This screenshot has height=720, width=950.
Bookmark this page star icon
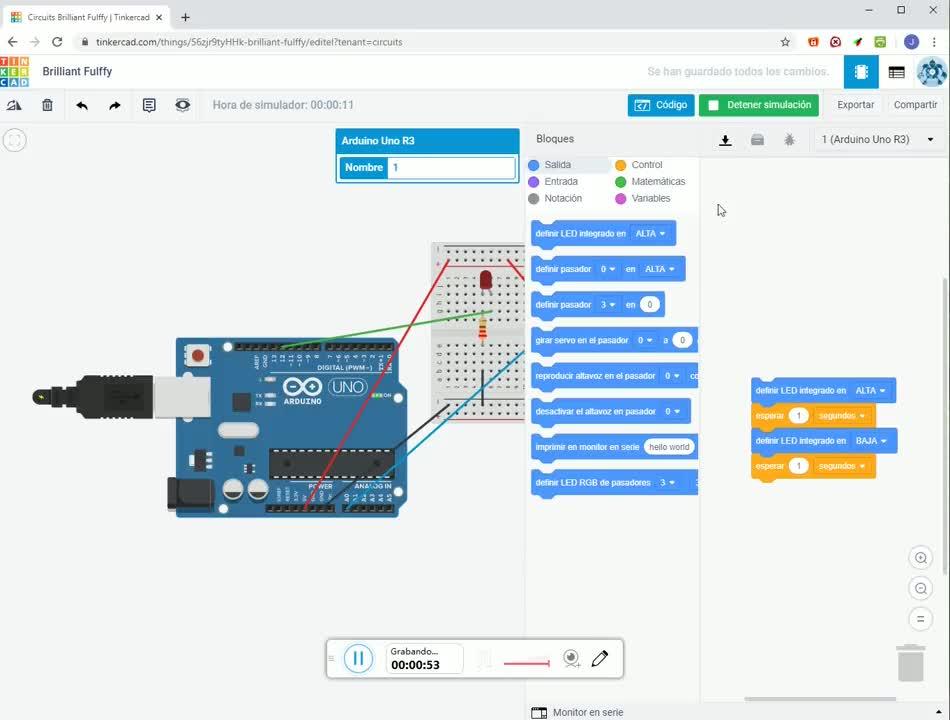(785, 42)
